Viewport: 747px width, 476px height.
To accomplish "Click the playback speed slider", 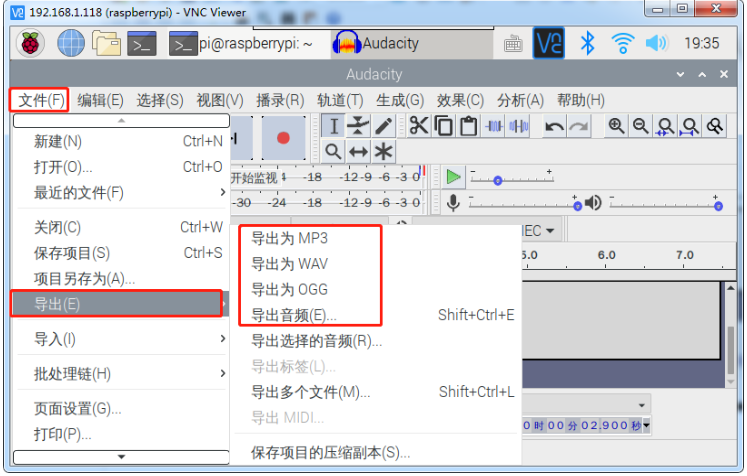I will (x=528, y=180).
